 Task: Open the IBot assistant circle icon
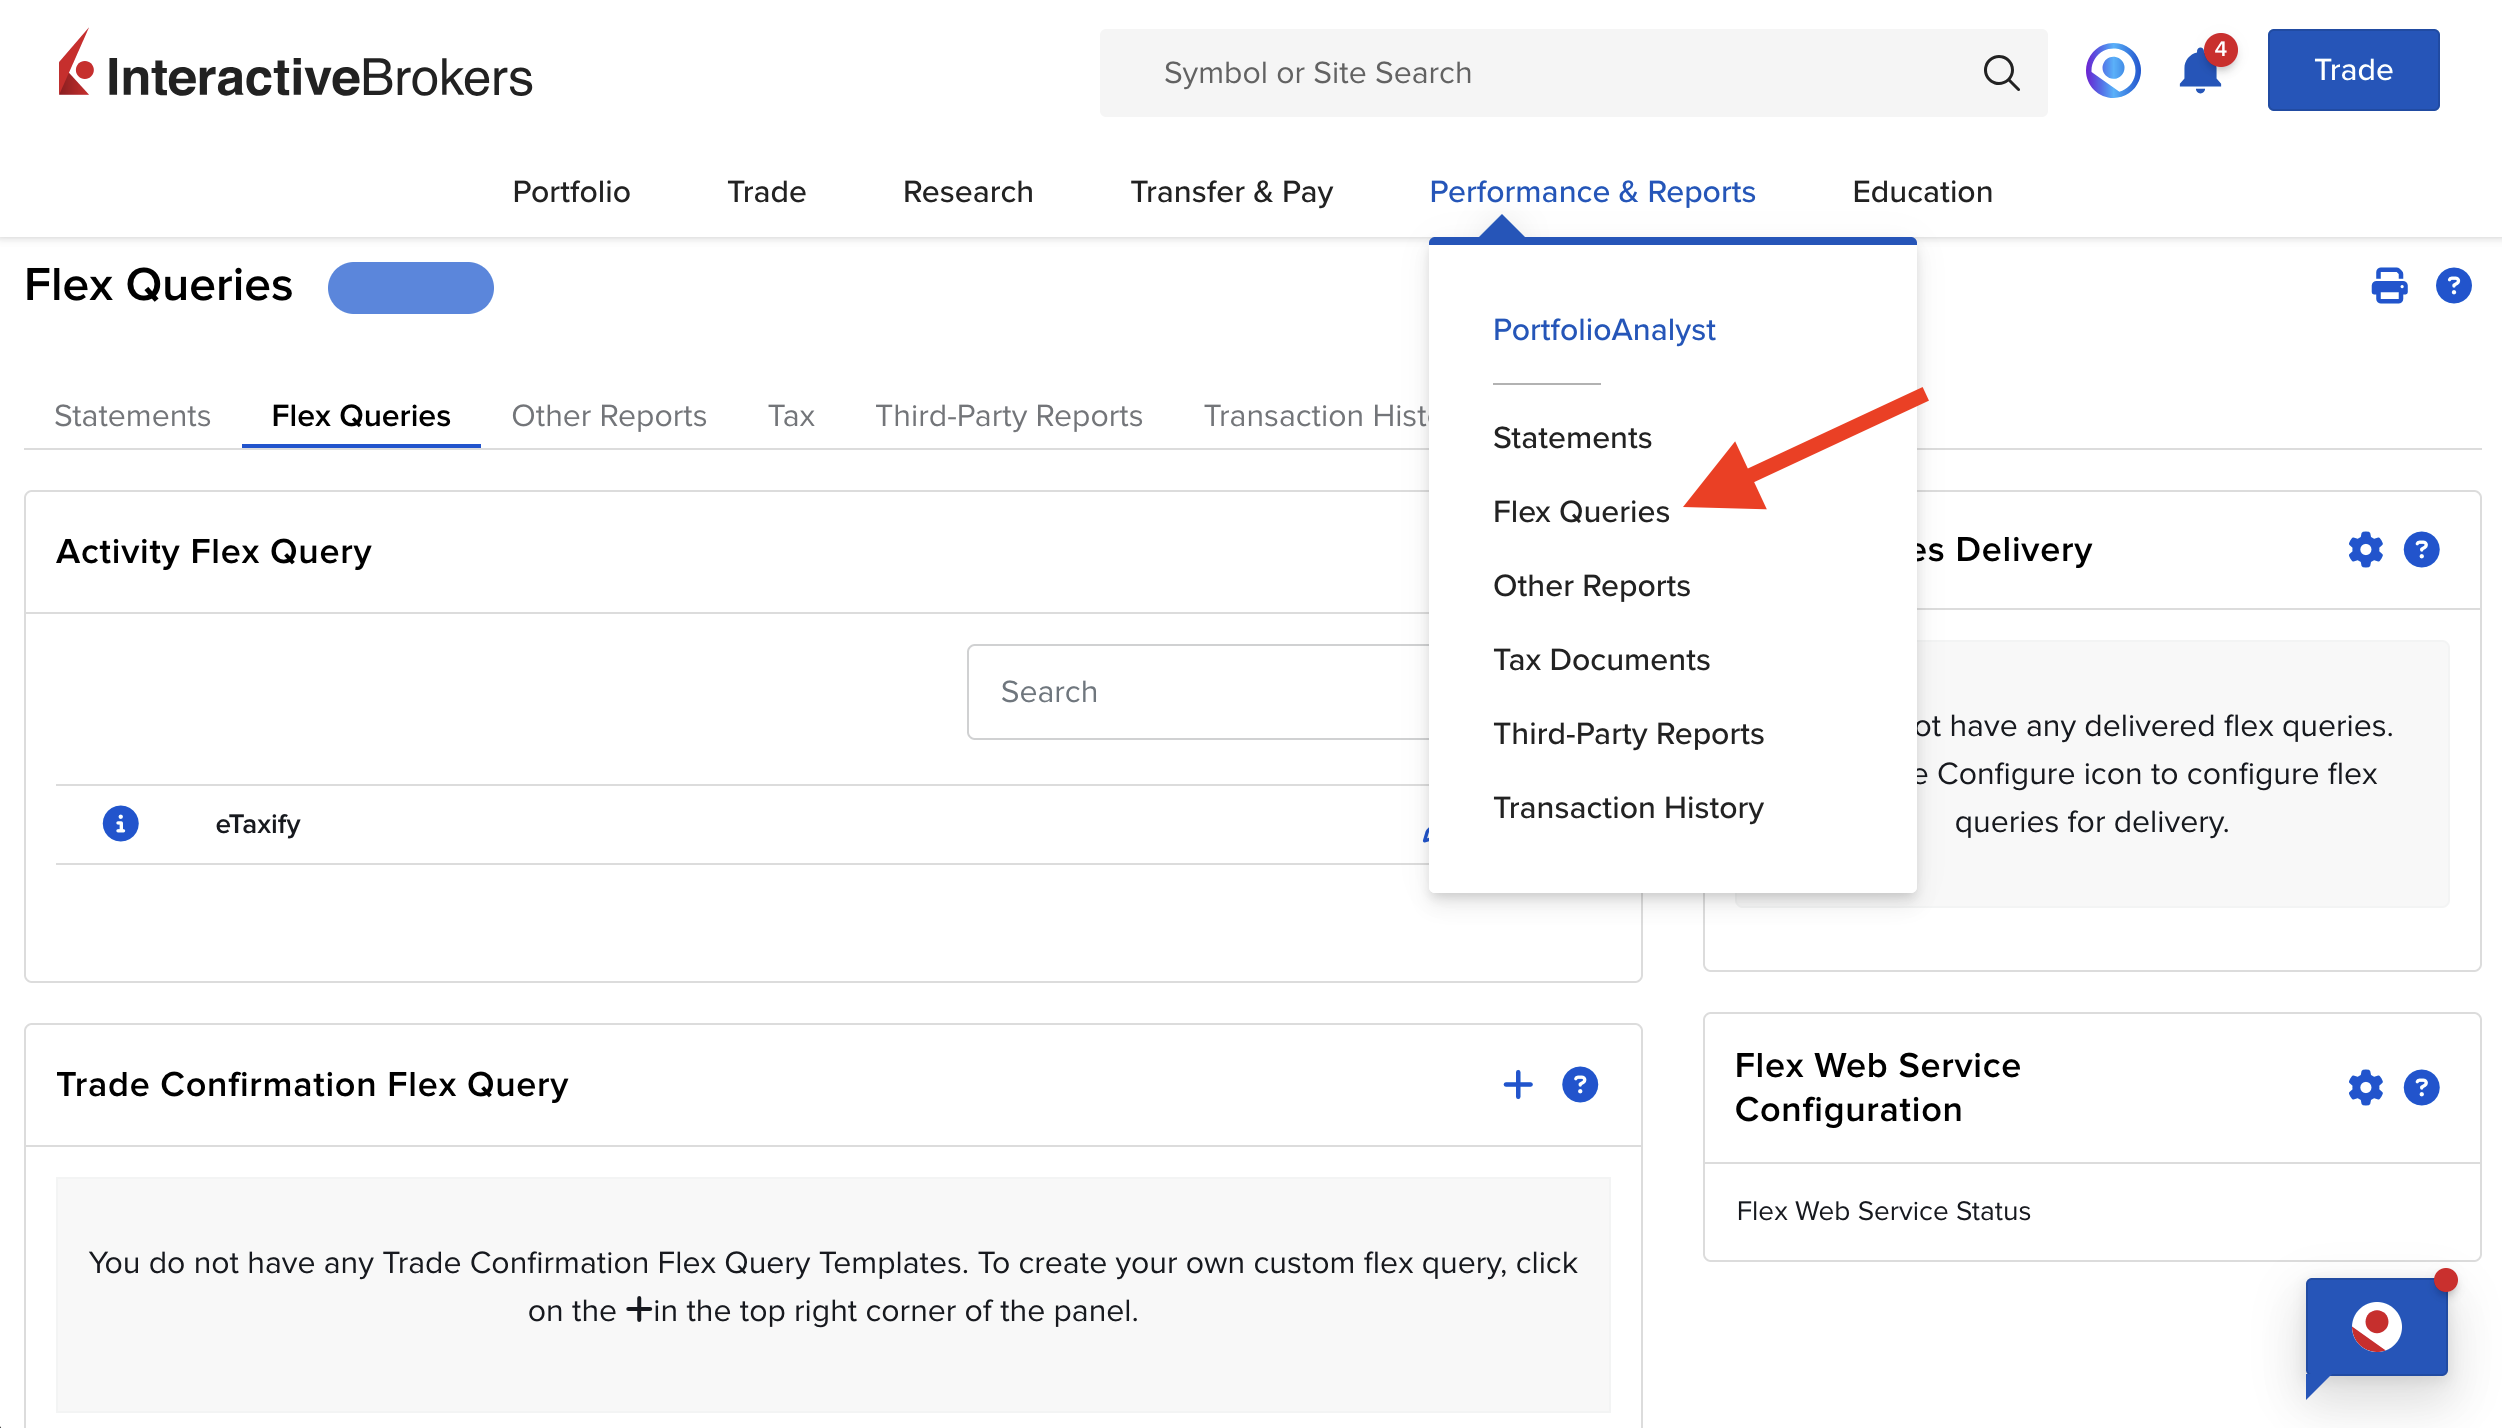(2113, 71)
